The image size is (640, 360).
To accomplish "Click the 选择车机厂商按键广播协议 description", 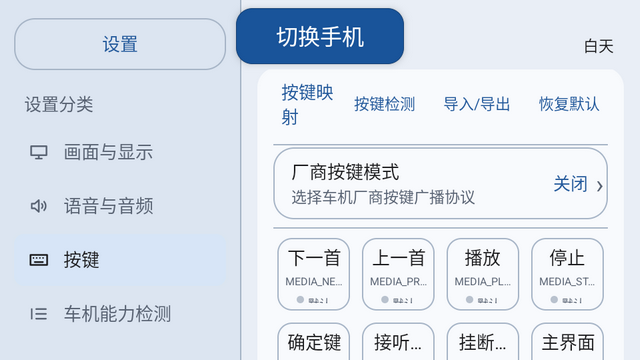I will tap(383, 198).
